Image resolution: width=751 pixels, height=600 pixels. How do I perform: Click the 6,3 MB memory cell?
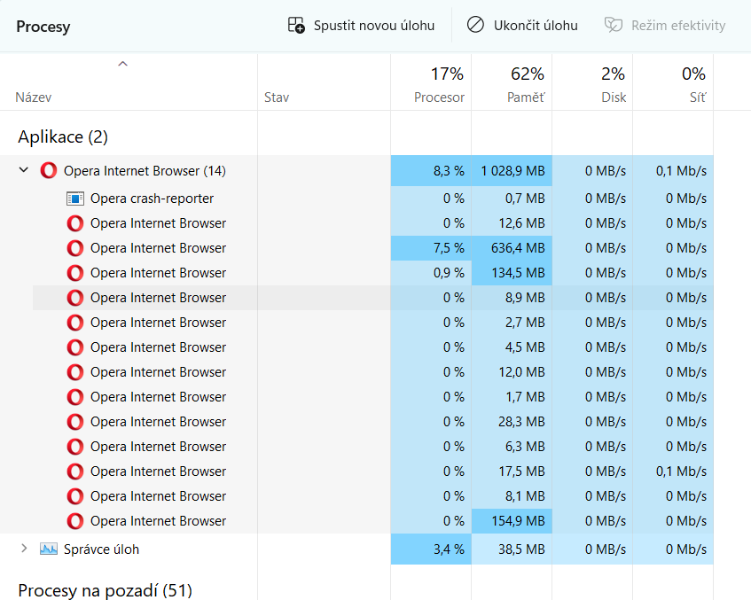(x=512, y=447)
